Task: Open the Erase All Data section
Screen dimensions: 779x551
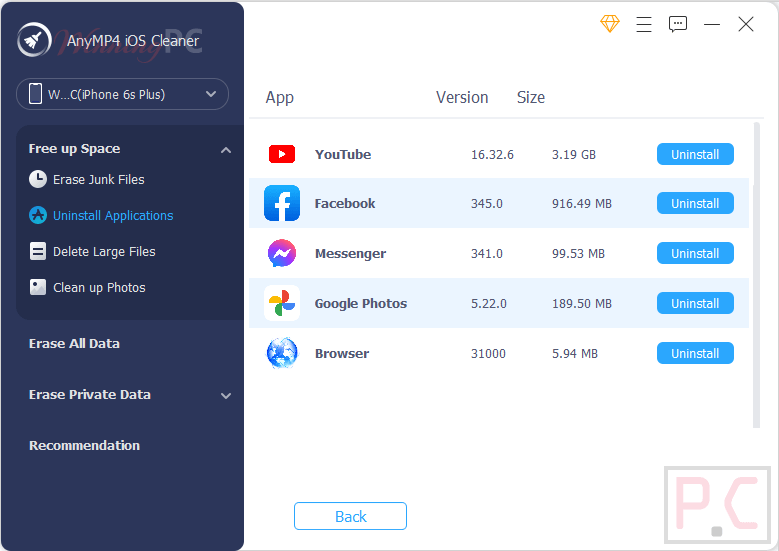Action: (x=75, y=343)
